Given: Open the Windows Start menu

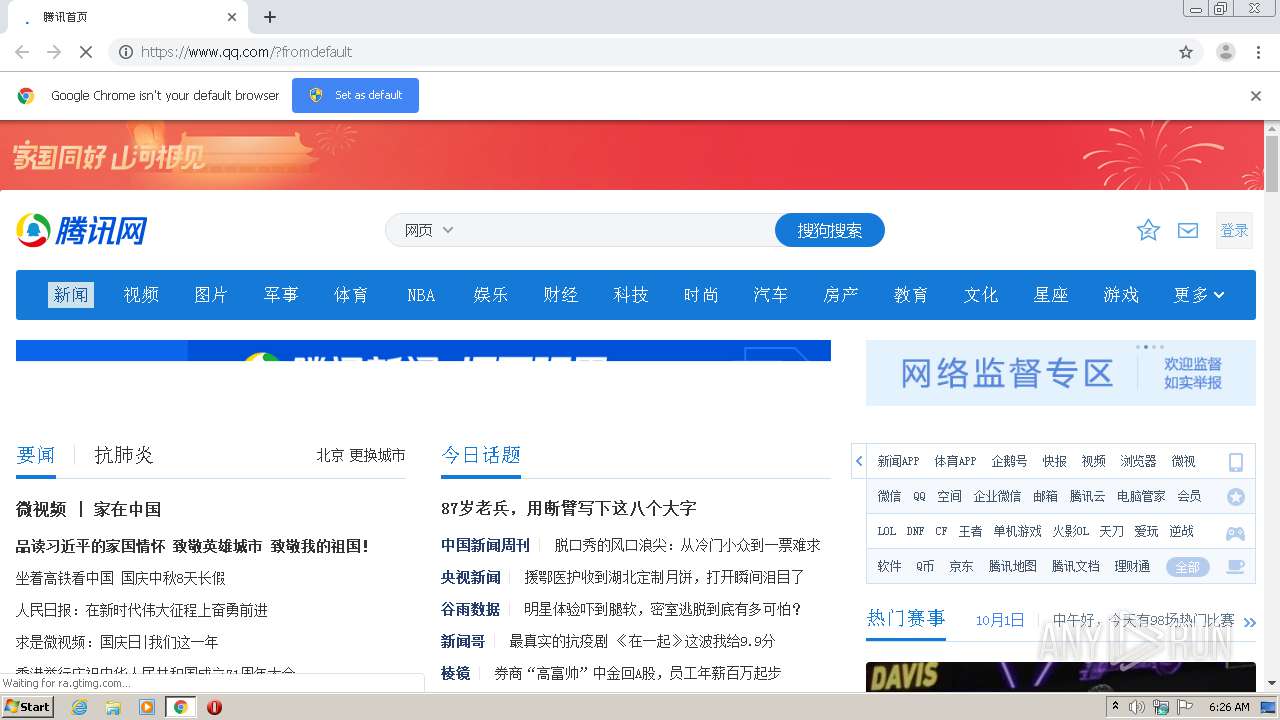Looking at the screenshot, I should (x=27, y=707).
